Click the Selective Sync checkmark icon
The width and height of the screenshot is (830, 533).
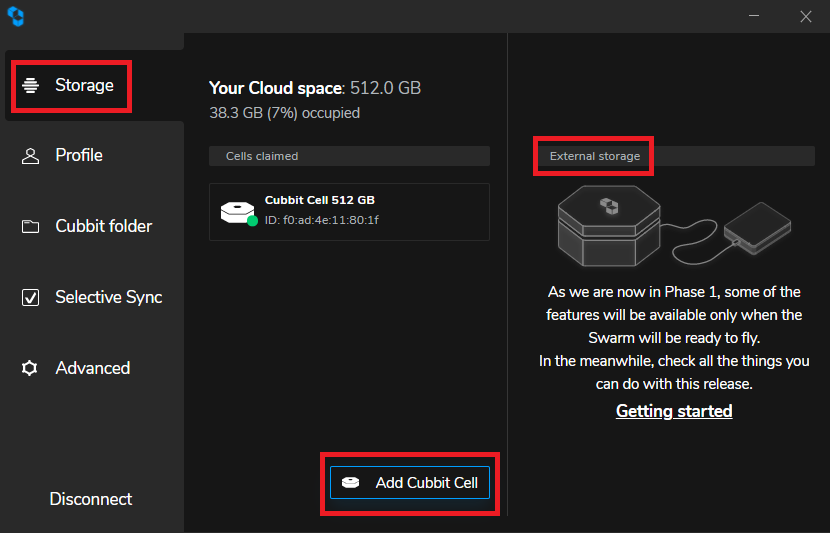[x=30, y=297]
